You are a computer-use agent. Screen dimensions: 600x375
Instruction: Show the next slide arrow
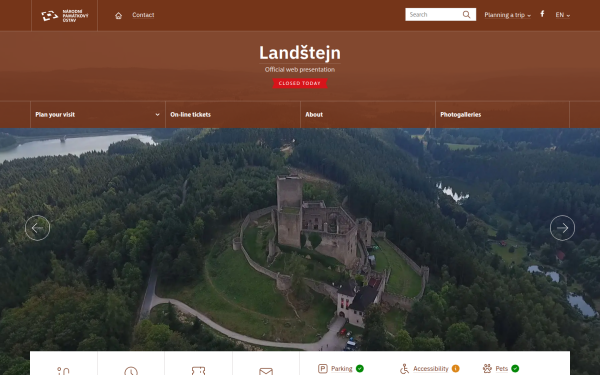click(x=562, y=228)
